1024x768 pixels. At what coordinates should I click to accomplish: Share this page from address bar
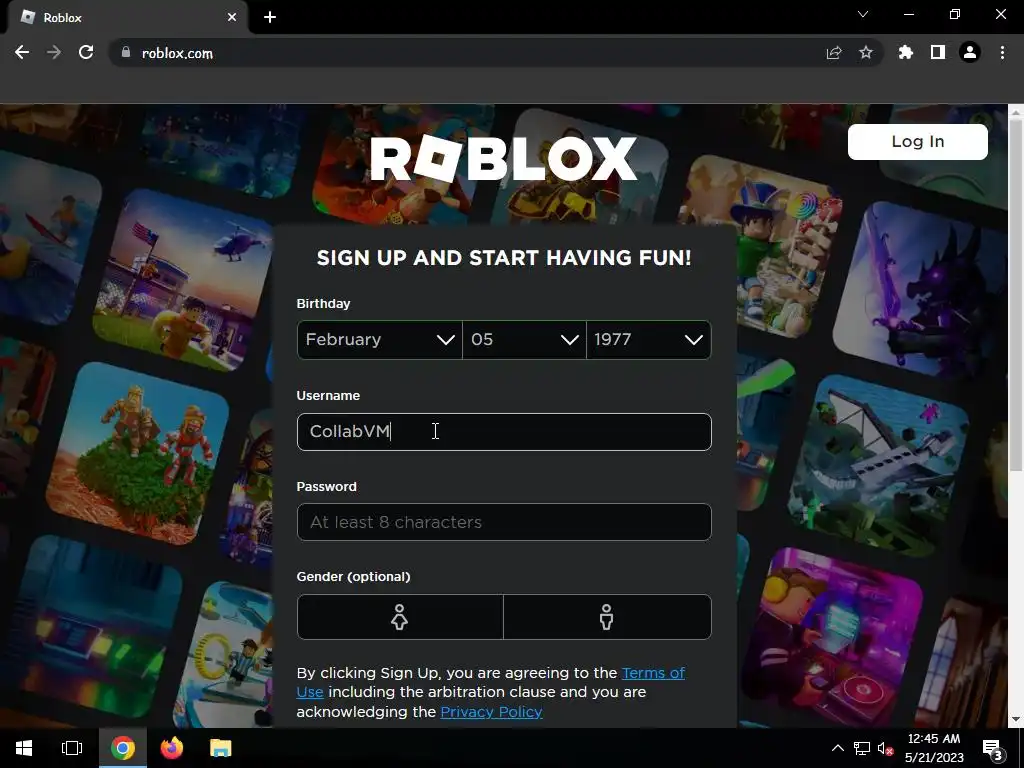tap(834, 53)
